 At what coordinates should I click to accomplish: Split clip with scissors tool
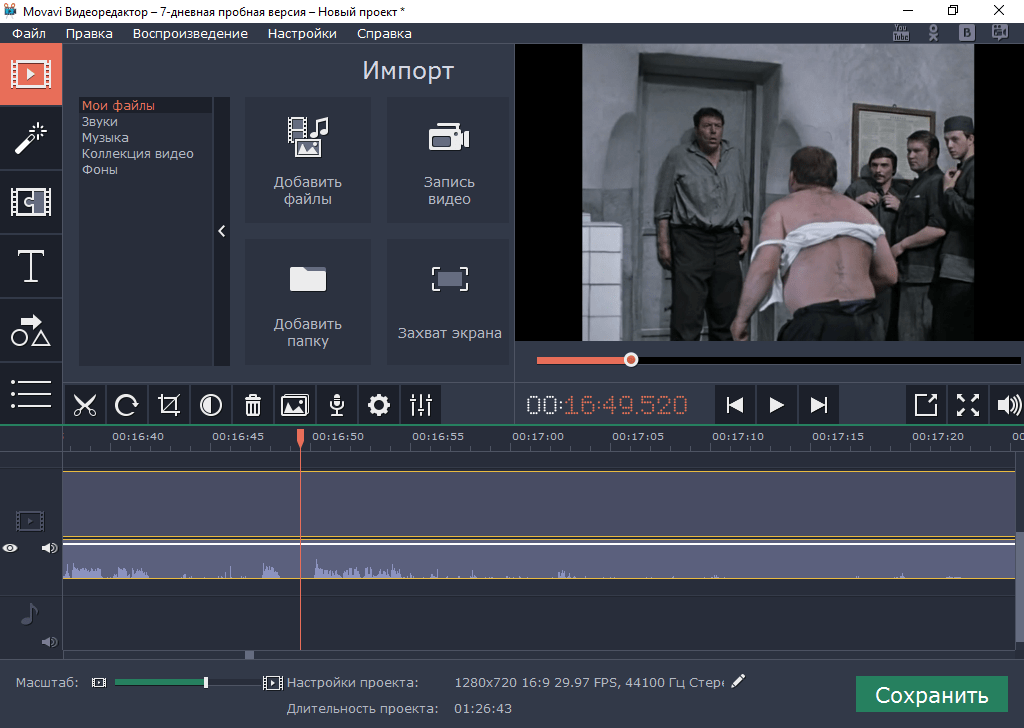(85, 405)
